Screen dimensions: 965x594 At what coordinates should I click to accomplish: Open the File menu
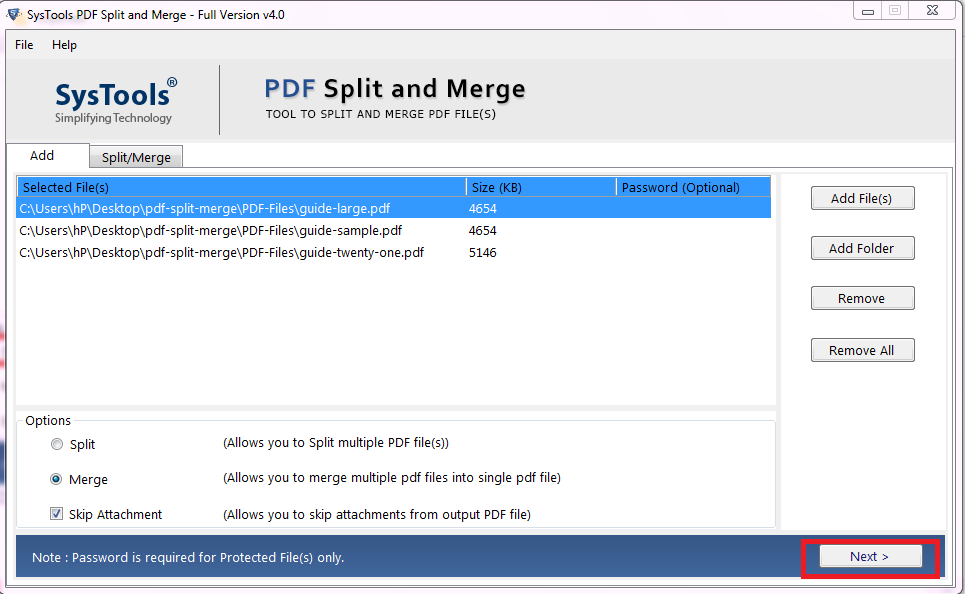tap(24, 45)
